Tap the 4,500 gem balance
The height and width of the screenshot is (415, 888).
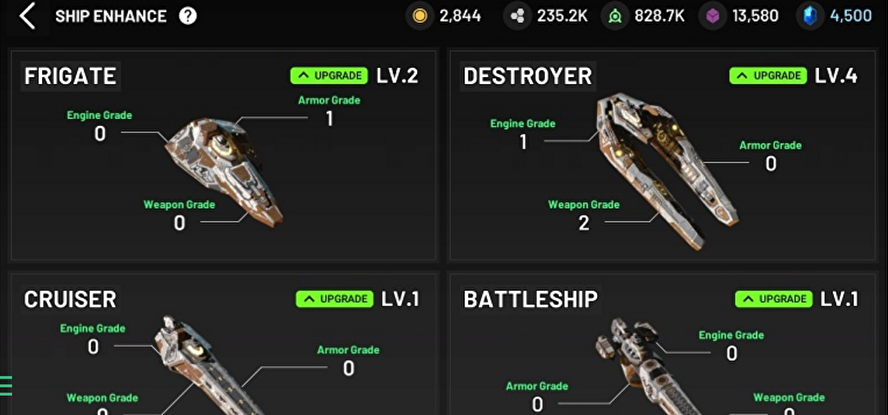click(851, 16)
